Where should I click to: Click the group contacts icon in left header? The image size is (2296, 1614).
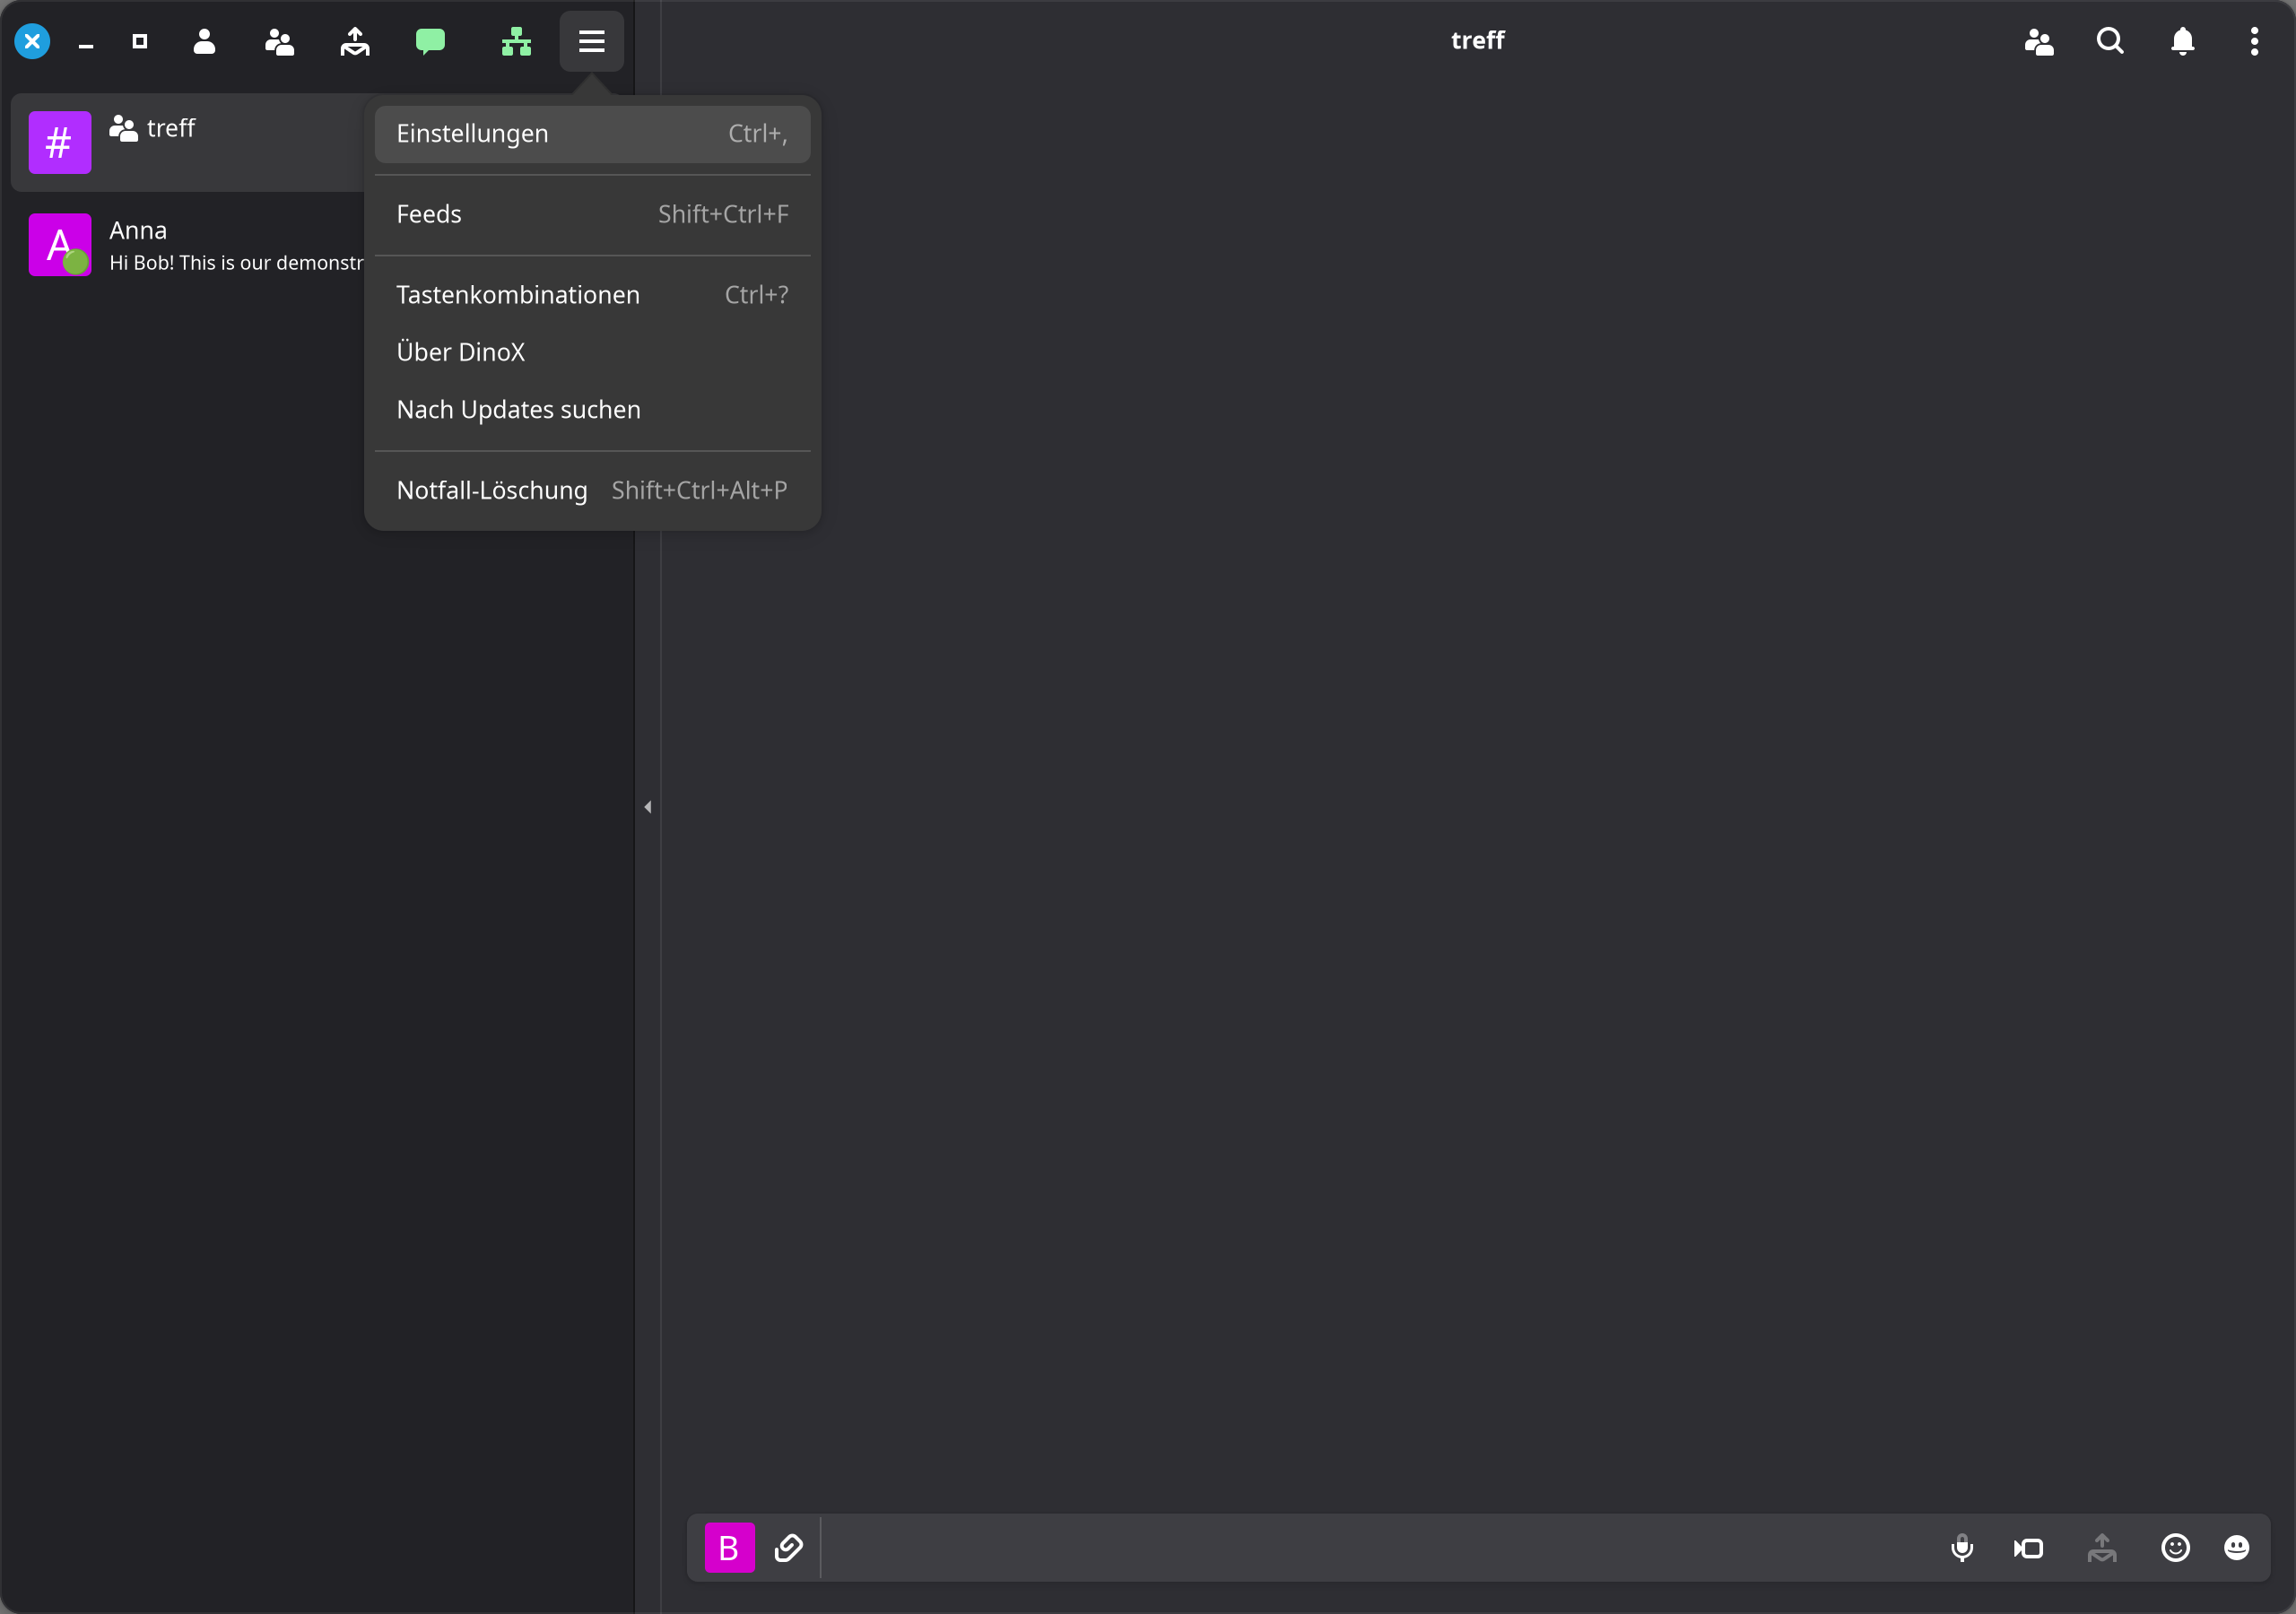coord(279,41)
